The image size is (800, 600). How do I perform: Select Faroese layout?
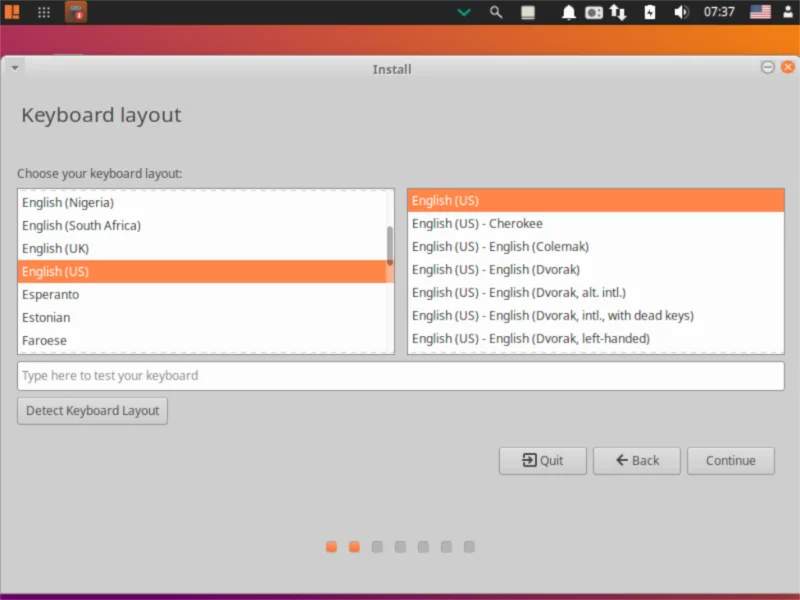point(202,340)
